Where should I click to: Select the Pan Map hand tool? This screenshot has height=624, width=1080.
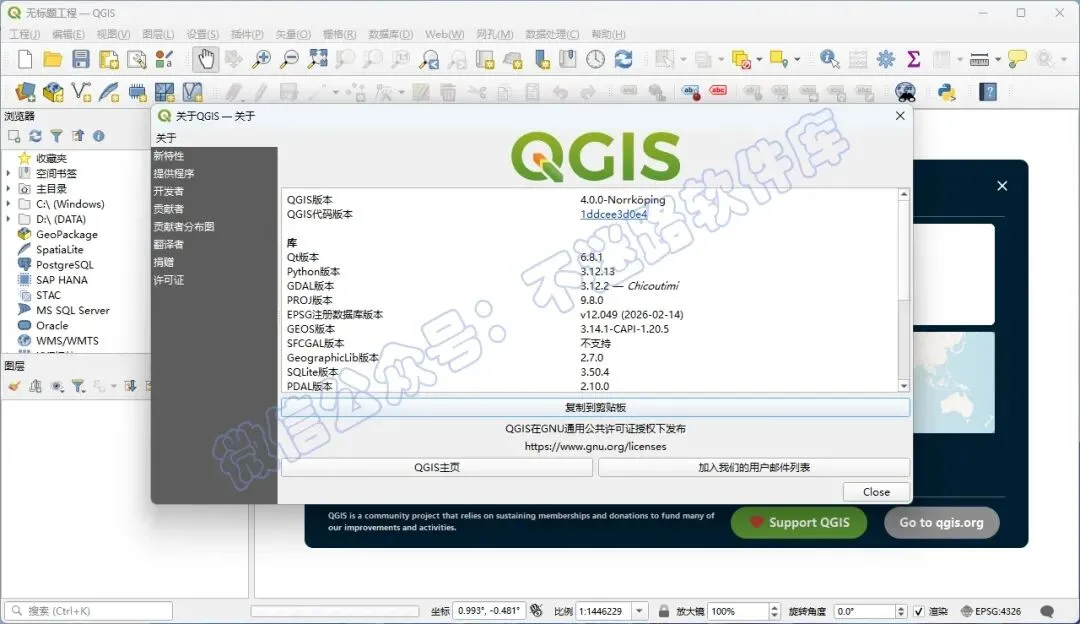click(x=205, y=59)
